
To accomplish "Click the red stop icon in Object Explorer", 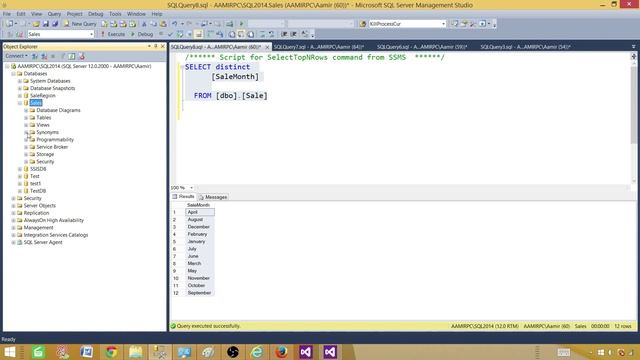I will (82, 56).
